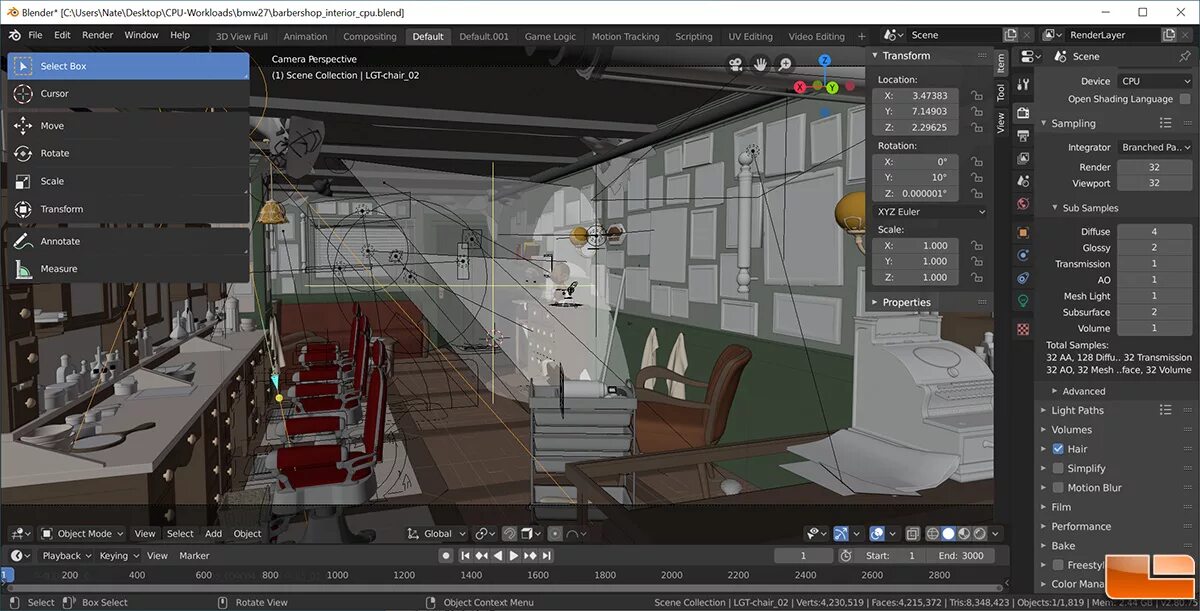Choose the Annotate tool

(x=128, y=241)
